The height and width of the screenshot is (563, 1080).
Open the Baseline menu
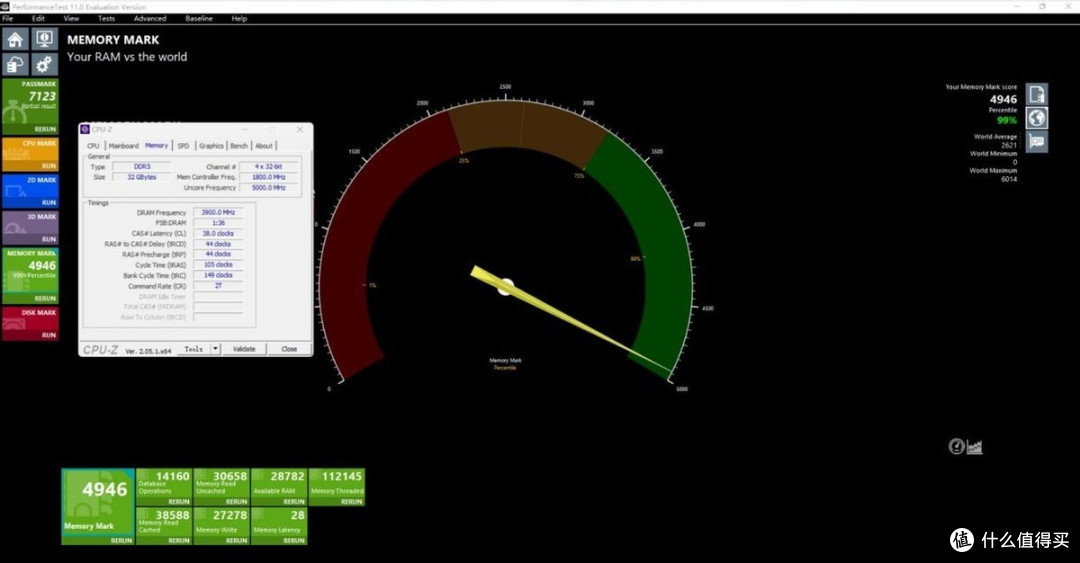(x=198, y=19)
